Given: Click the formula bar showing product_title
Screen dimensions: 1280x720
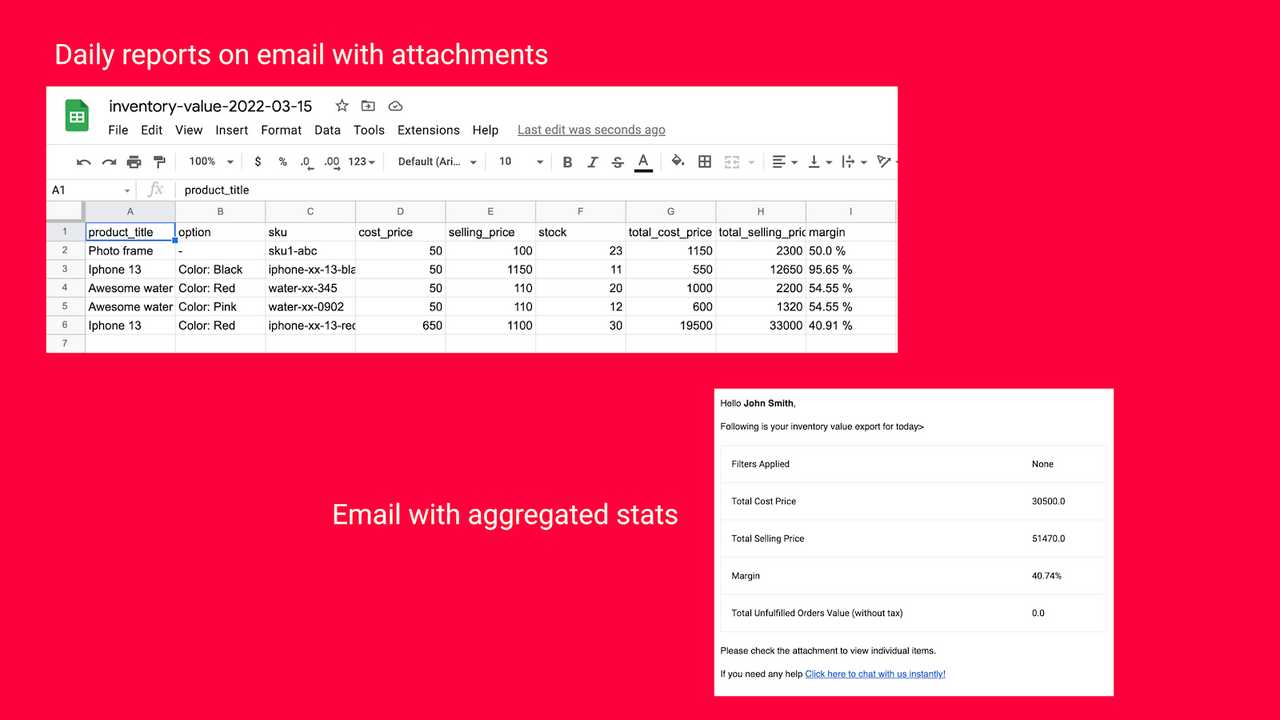Looking at the screenshot, I should coord(538,190).
